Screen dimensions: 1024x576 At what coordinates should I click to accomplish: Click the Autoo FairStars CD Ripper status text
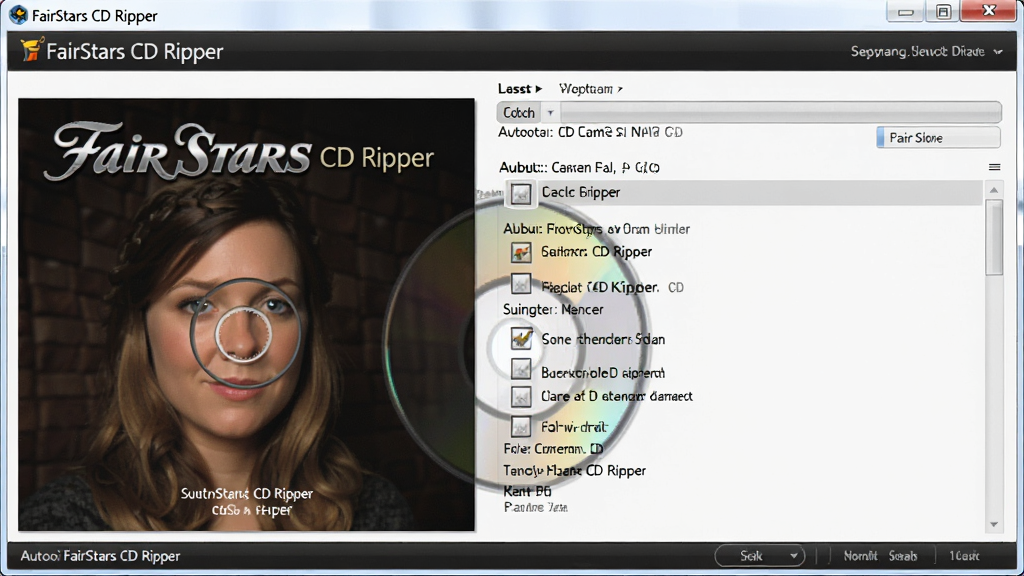[x=100, y=556]
